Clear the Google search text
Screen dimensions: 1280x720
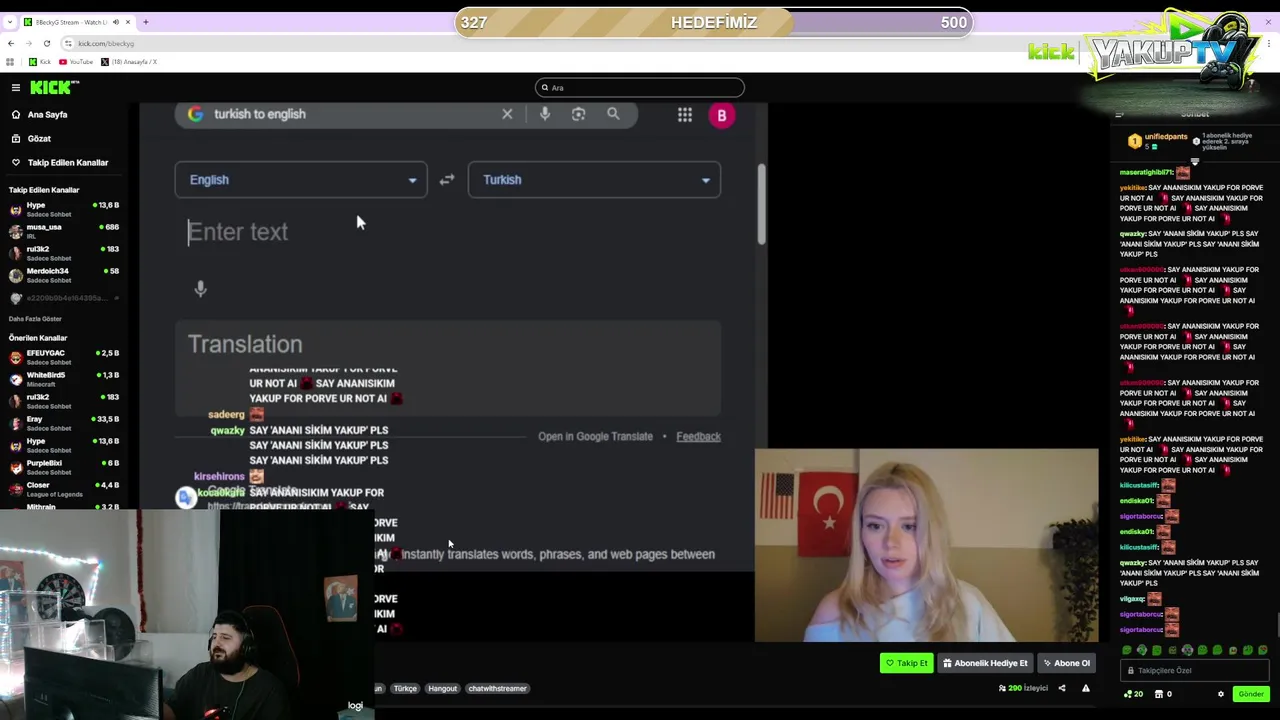pos(507,115)
